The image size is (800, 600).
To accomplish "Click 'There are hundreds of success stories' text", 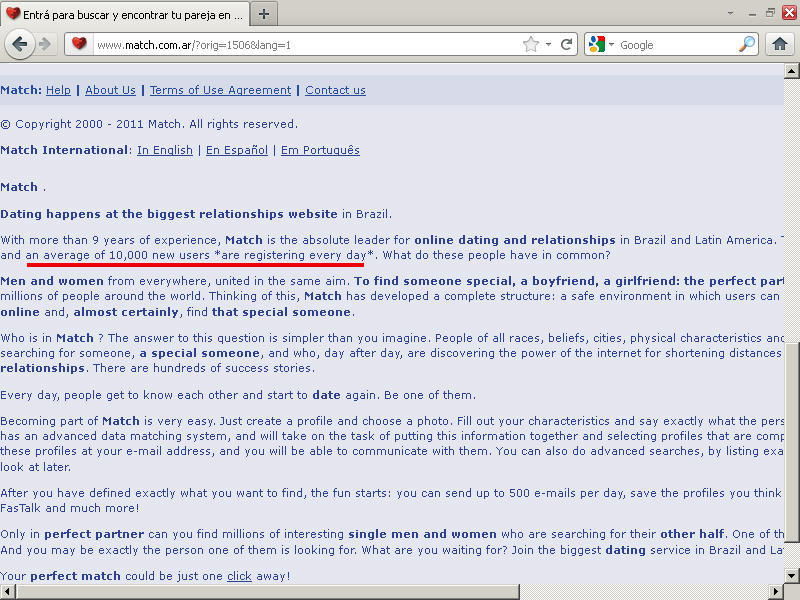I will (204, 368).
